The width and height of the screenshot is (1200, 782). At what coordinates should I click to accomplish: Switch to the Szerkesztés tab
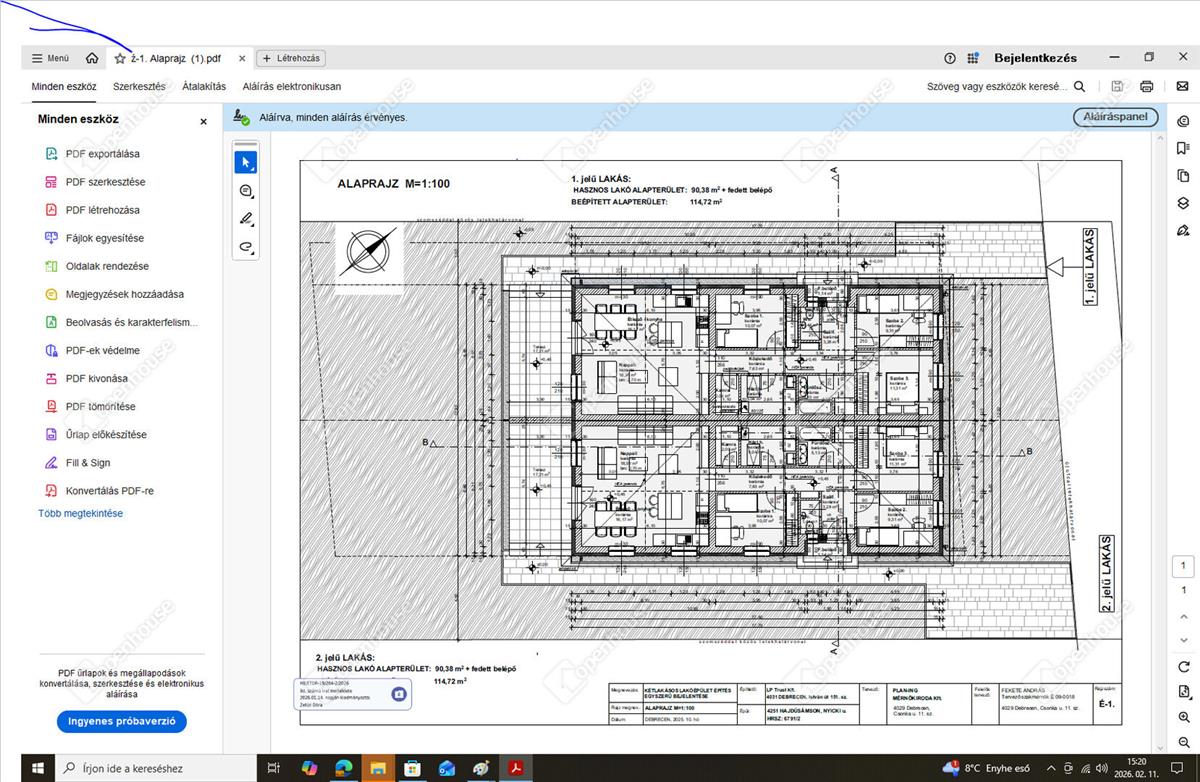tap(139, 87)
